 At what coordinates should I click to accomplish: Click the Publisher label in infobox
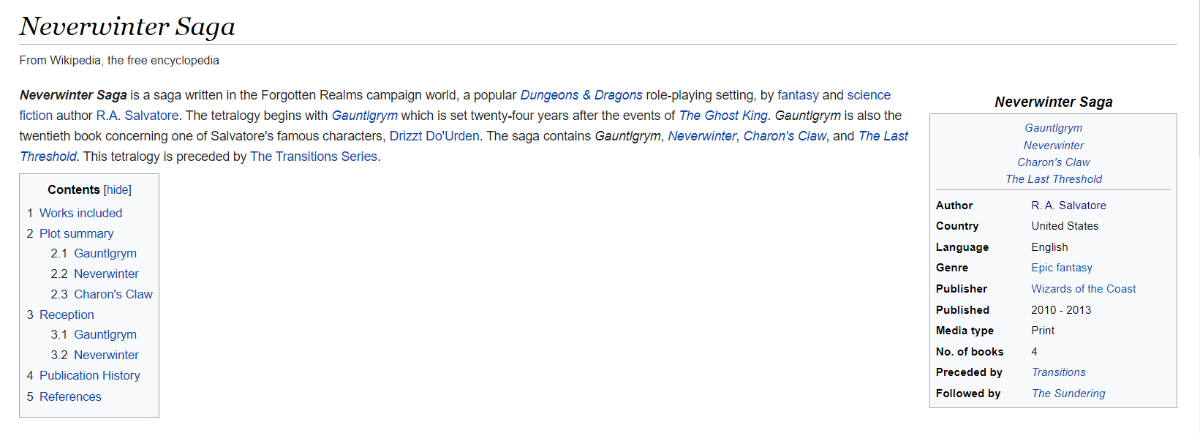(x=962, y=289)
